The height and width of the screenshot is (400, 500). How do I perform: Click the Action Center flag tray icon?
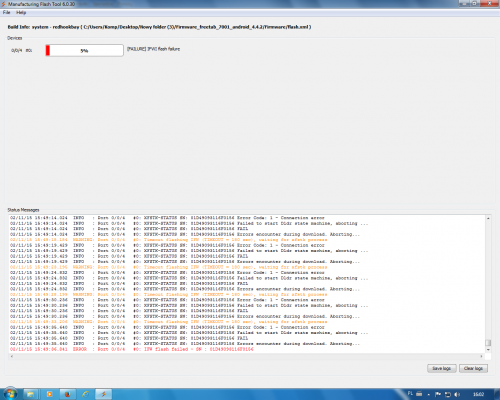pos(438,394)
